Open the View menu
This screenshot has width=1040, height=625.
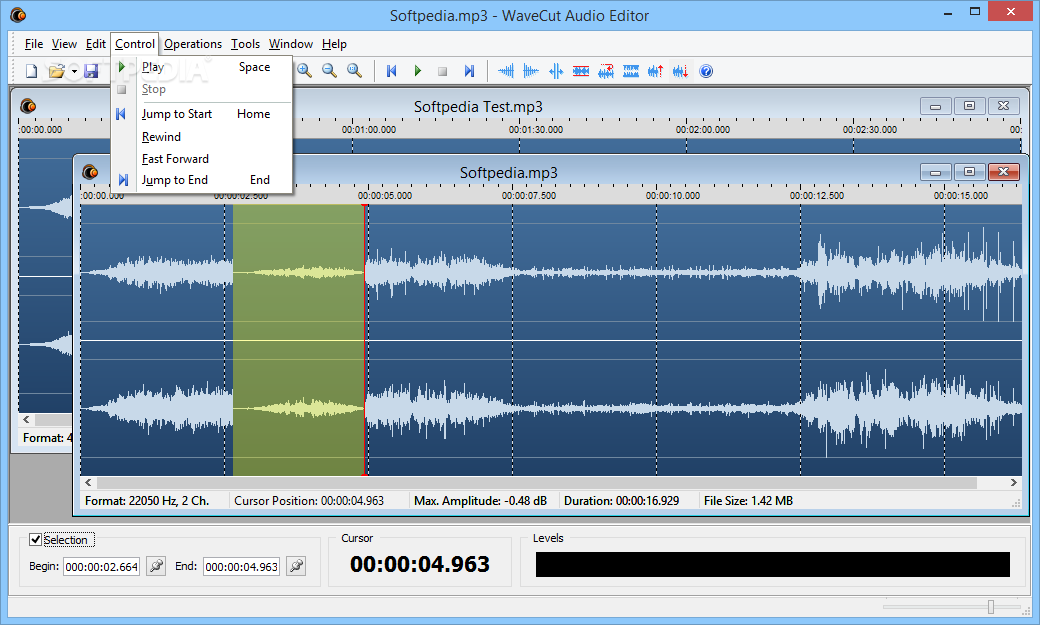(x=64, y=44)
